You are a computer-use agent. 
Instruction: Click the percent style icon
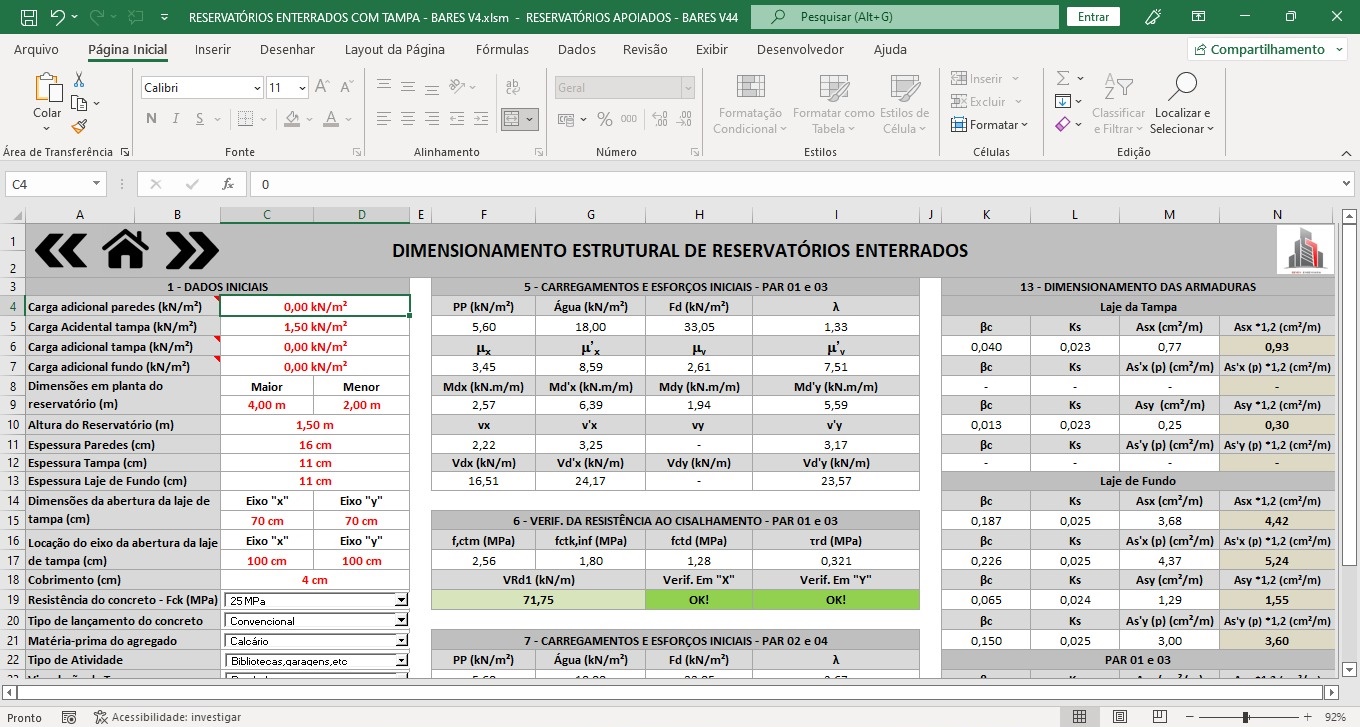(604, 119)
